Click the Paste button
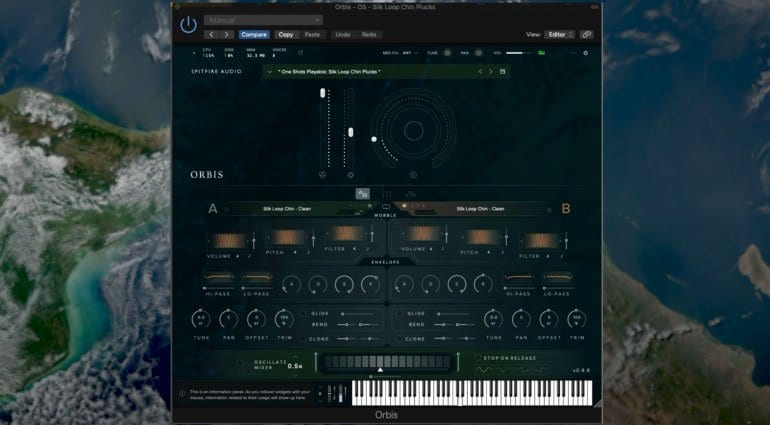 [312, 34]
